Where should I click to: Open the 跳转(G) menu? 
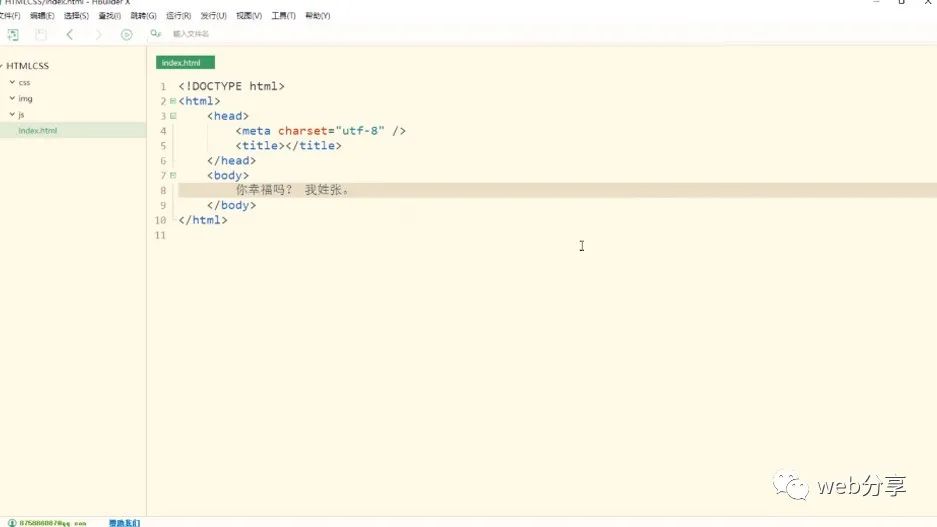tap(143, 16)
